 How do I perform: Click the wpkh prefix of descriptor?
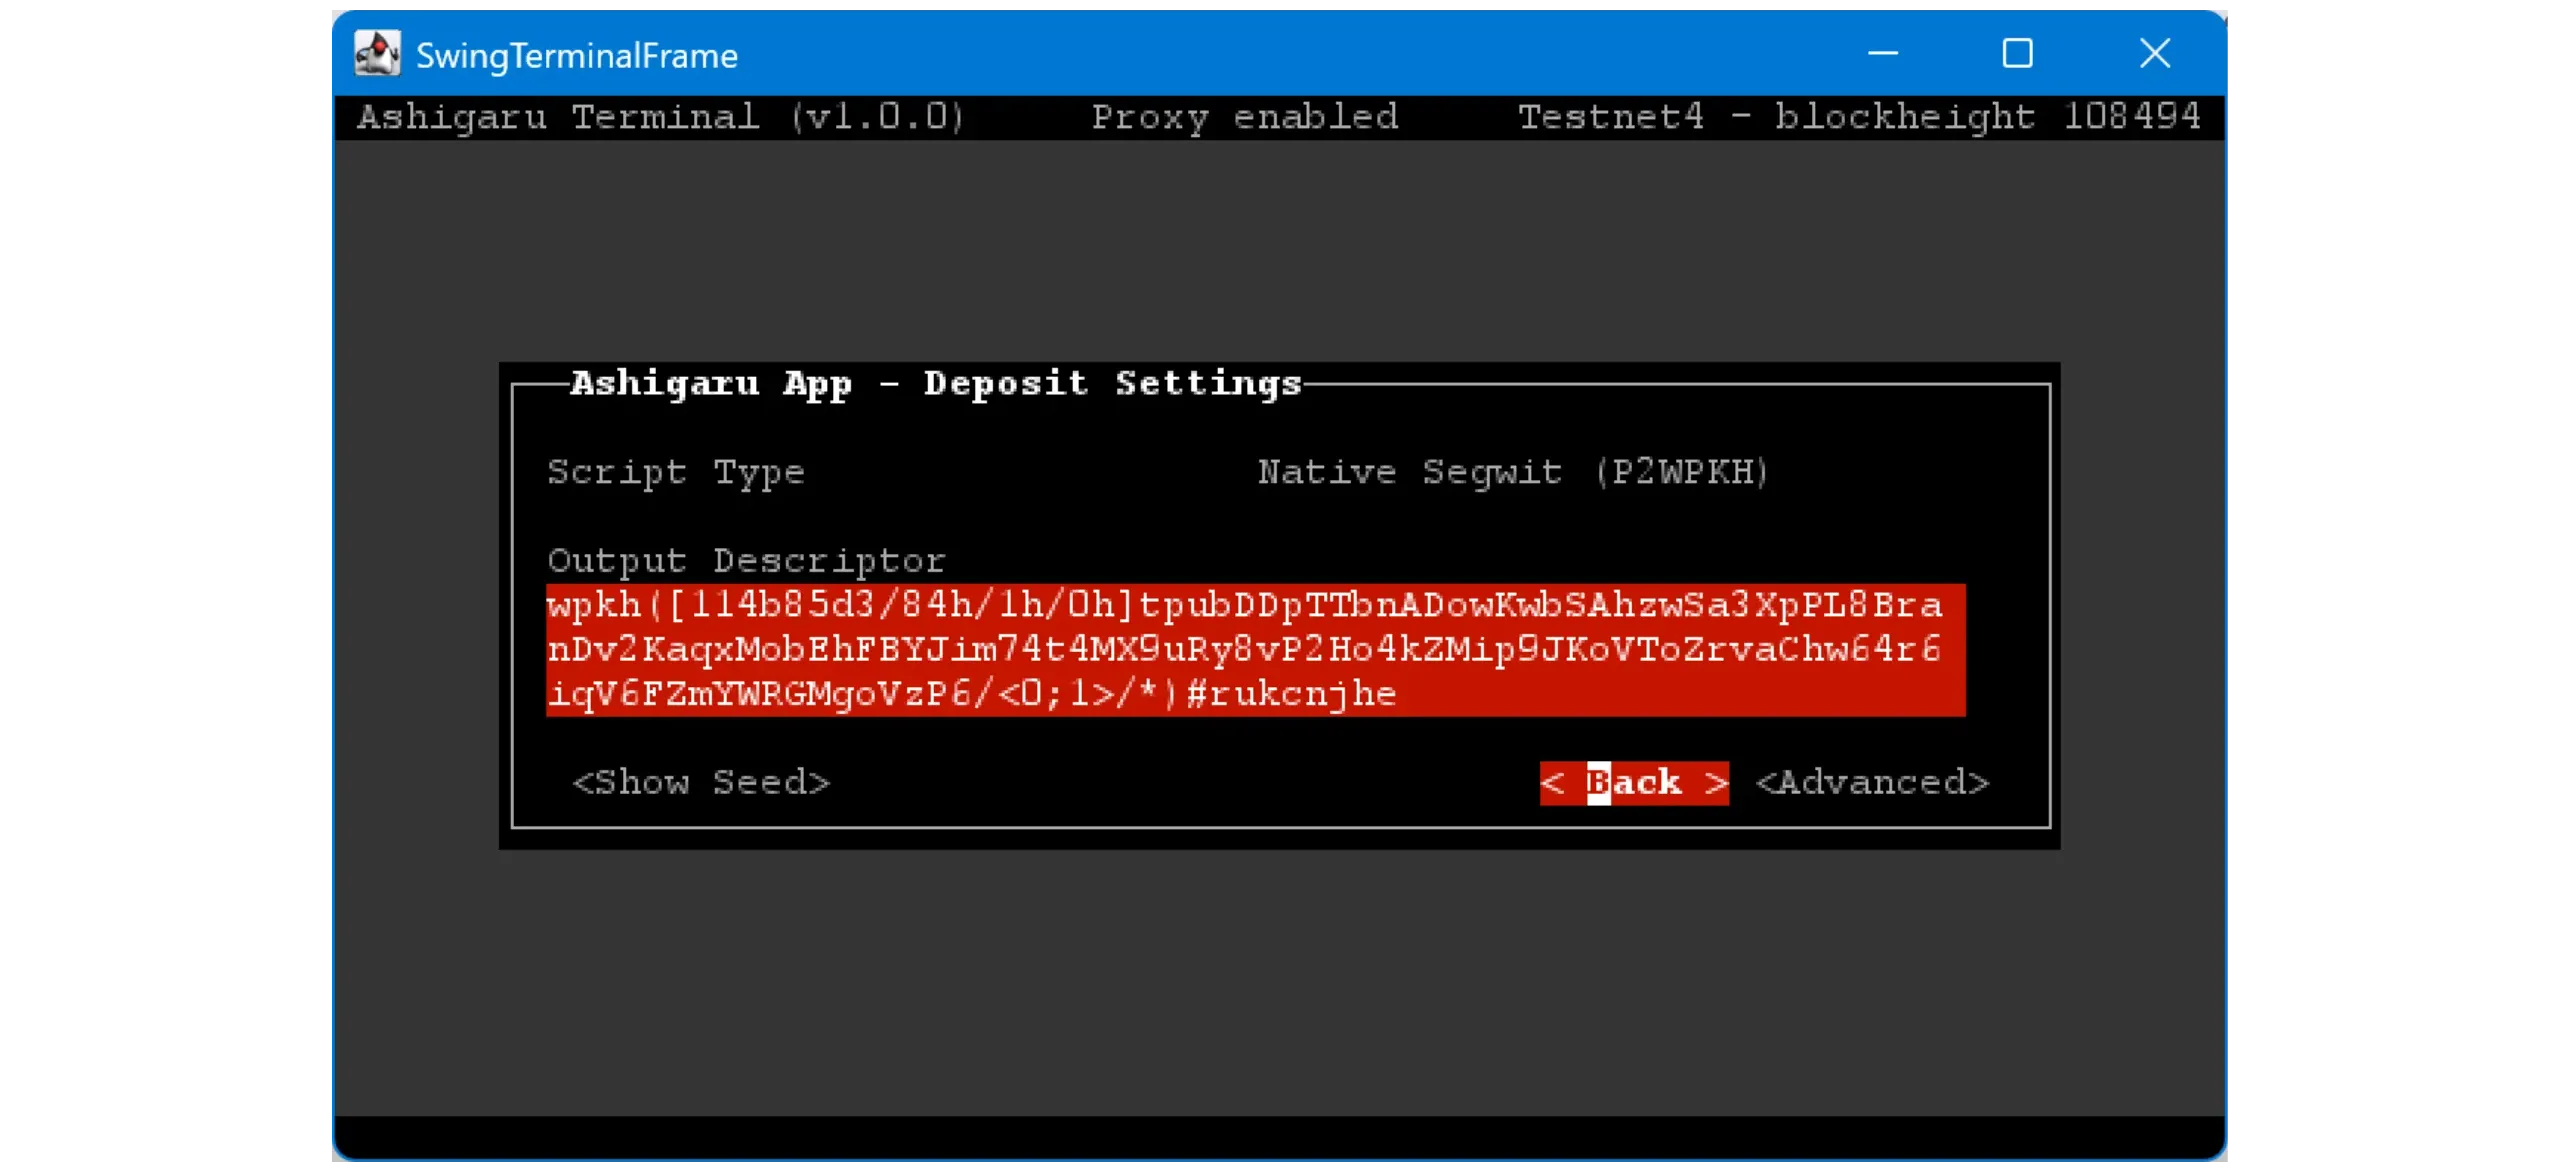594,605
